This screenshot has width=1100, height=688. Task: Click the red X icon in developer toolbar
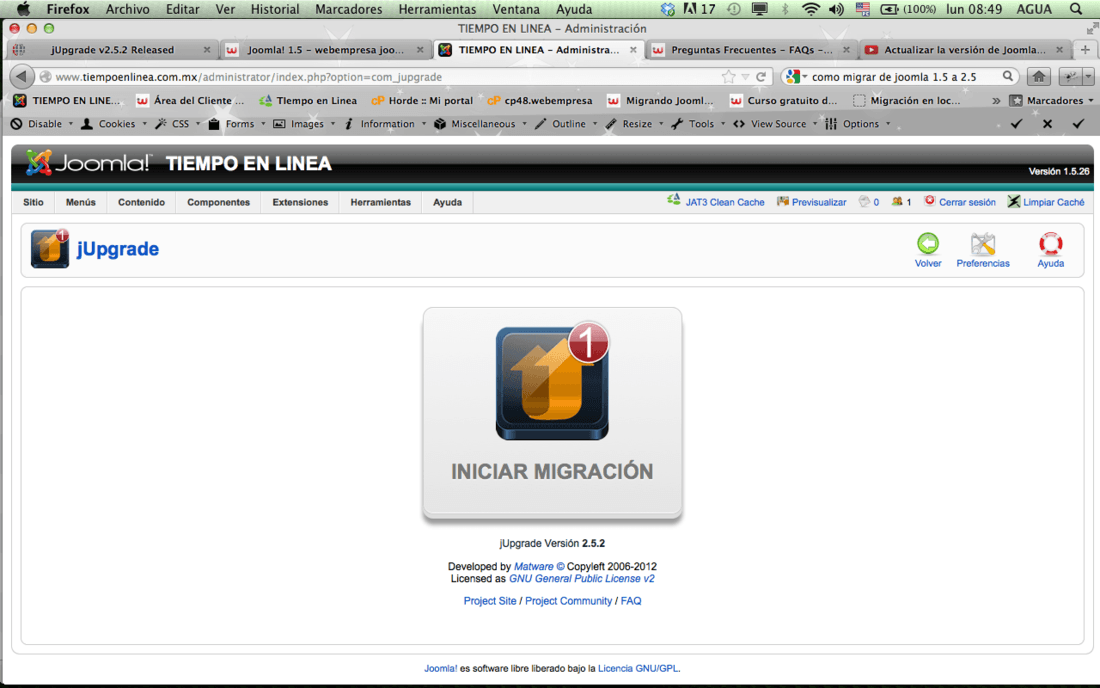tap(1047, 123)
